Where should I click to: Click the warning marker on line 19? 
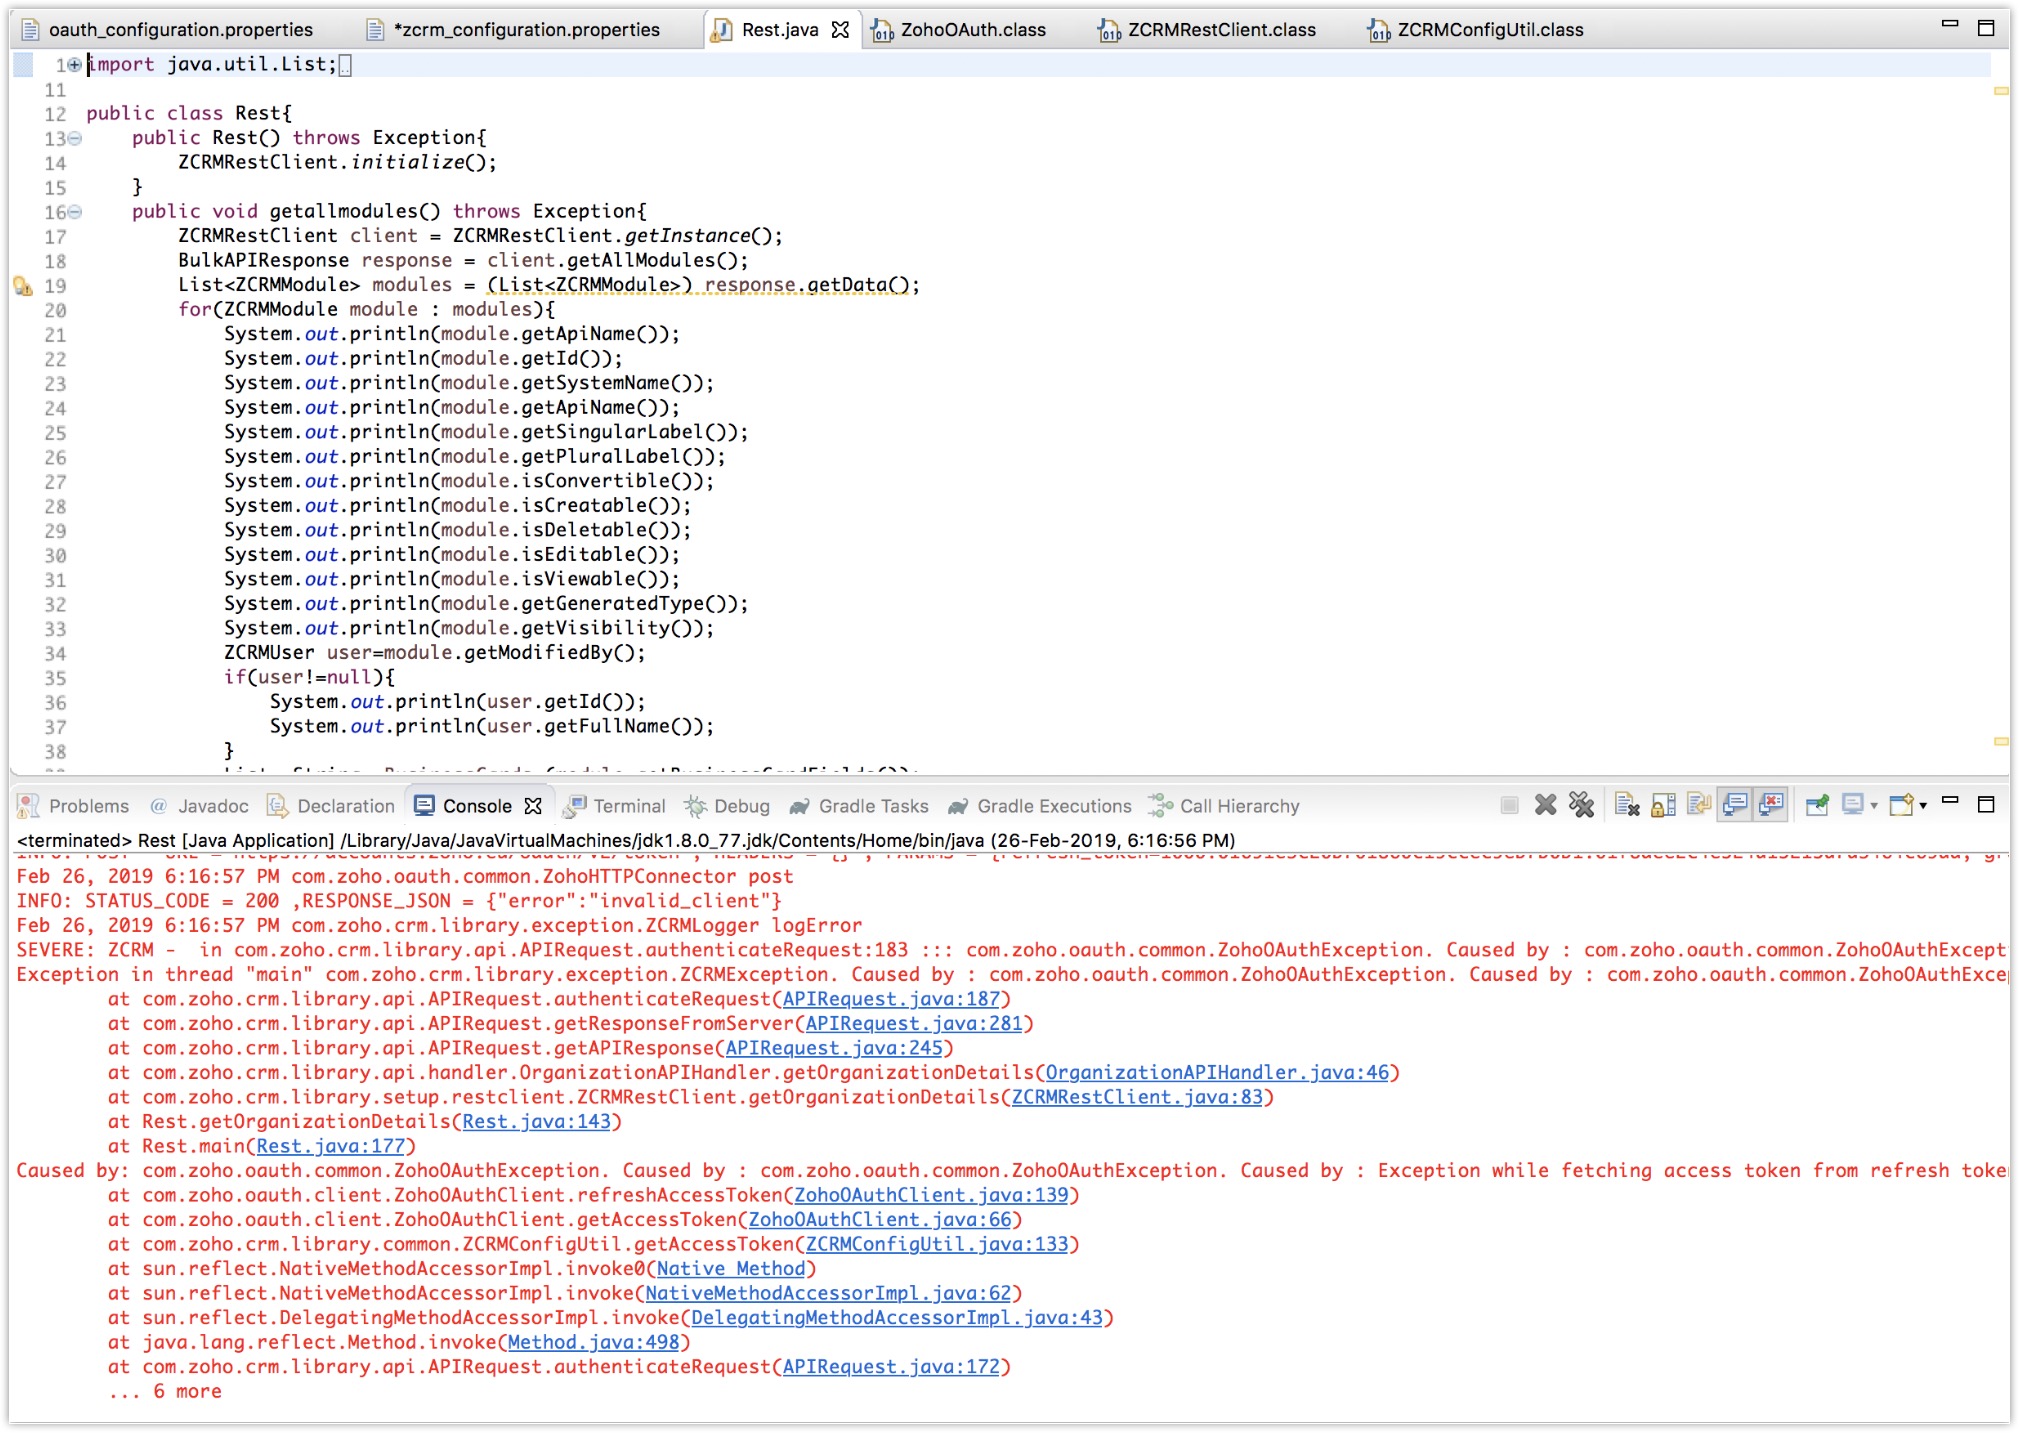[x=23, y=286]
